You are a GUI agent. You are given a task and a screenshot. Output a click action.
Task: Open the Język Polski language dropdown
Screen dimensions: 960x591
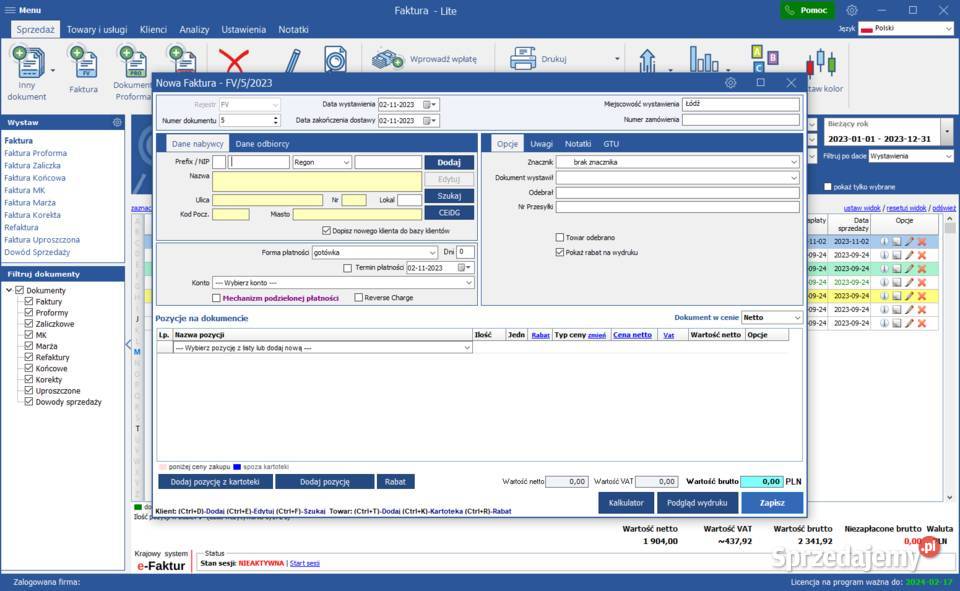coord(906,29)
